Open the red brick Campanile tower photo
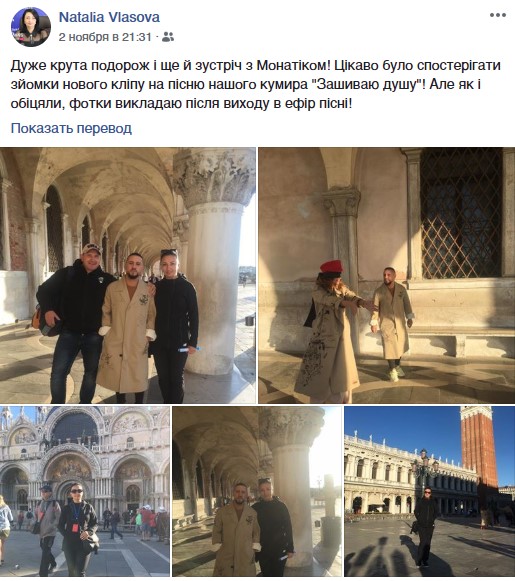 tap(430, 491)
